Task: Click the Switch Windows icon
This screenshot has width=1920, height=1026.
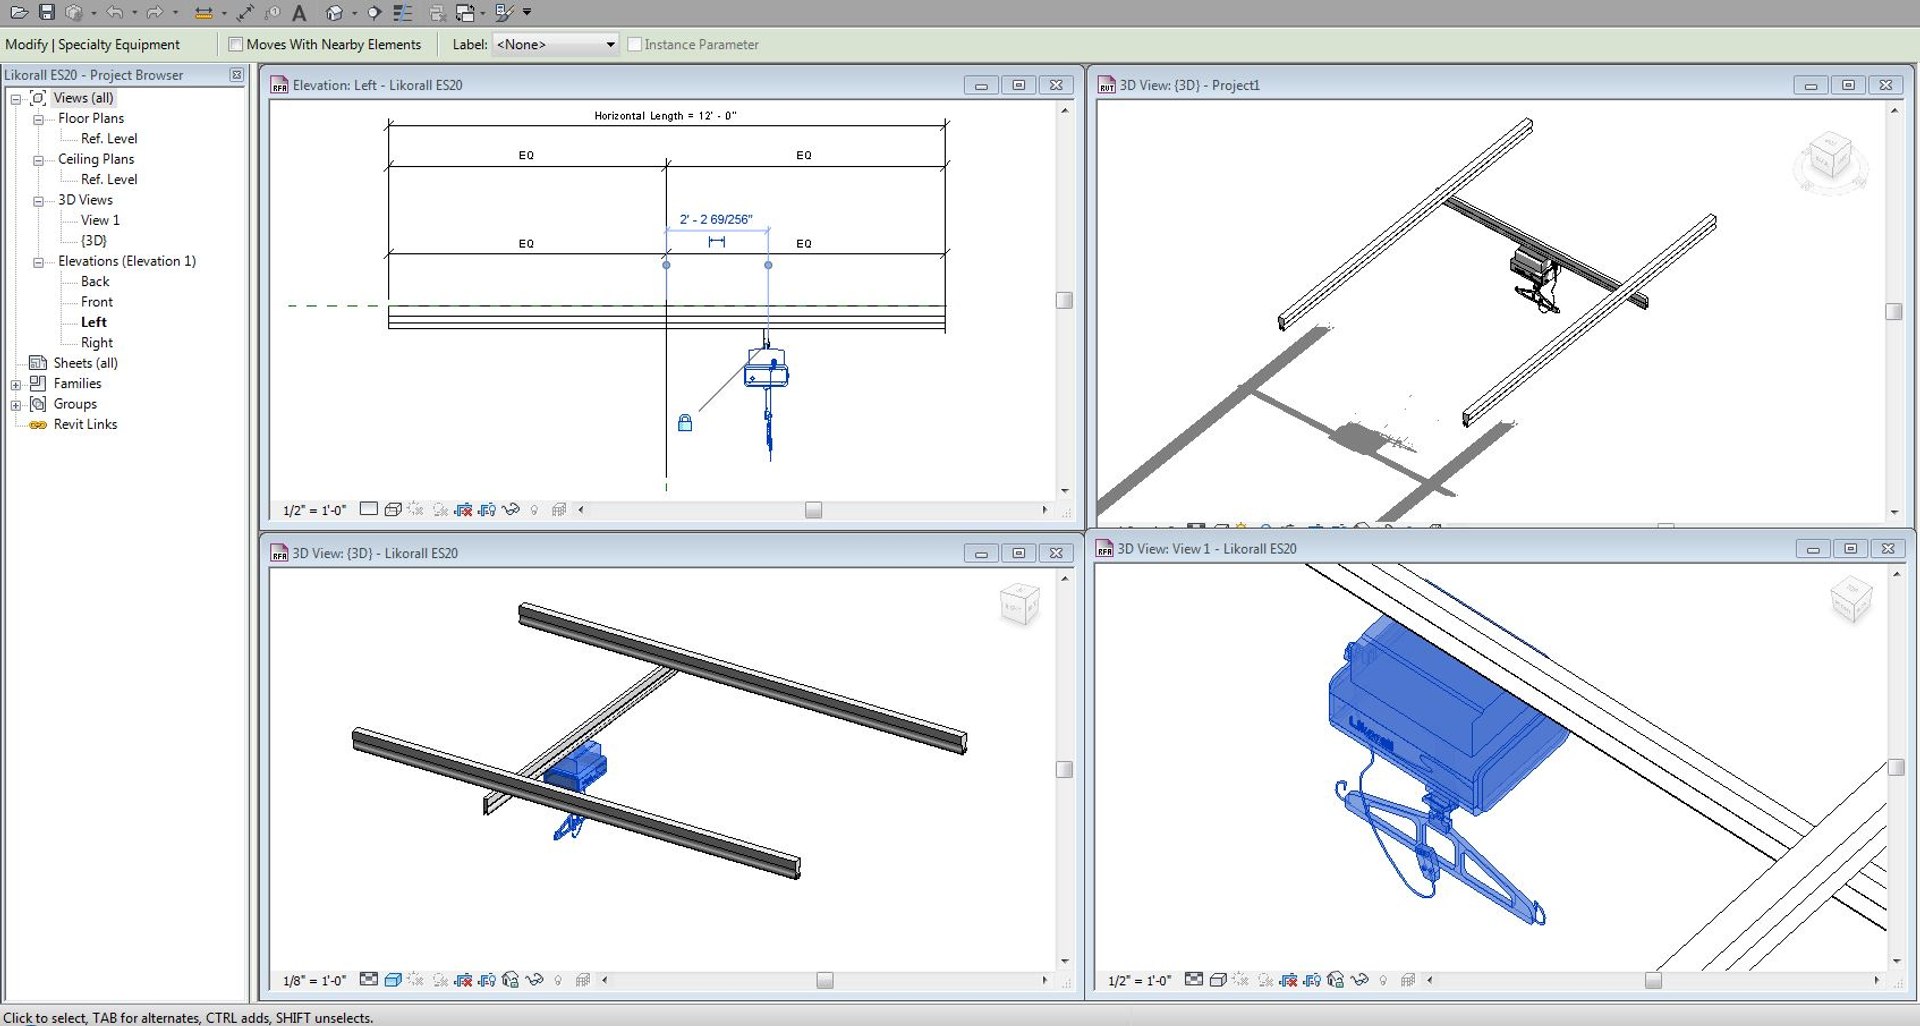Action: point(466,13)
